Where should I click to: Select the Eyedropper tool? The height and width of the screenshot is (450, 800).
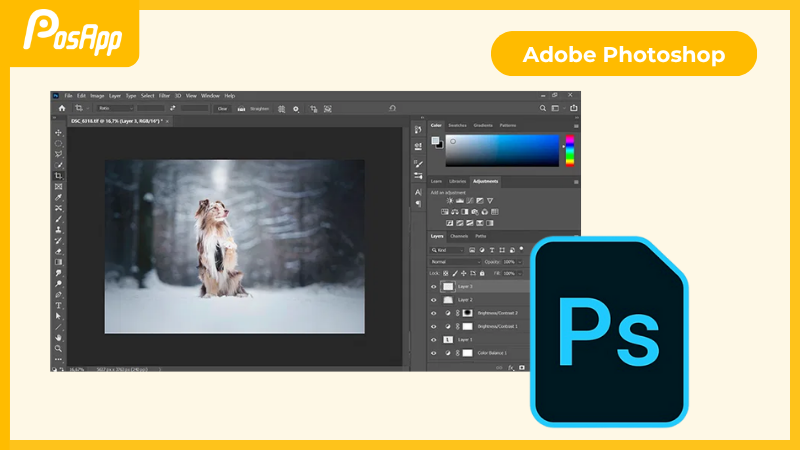[58, 197]
